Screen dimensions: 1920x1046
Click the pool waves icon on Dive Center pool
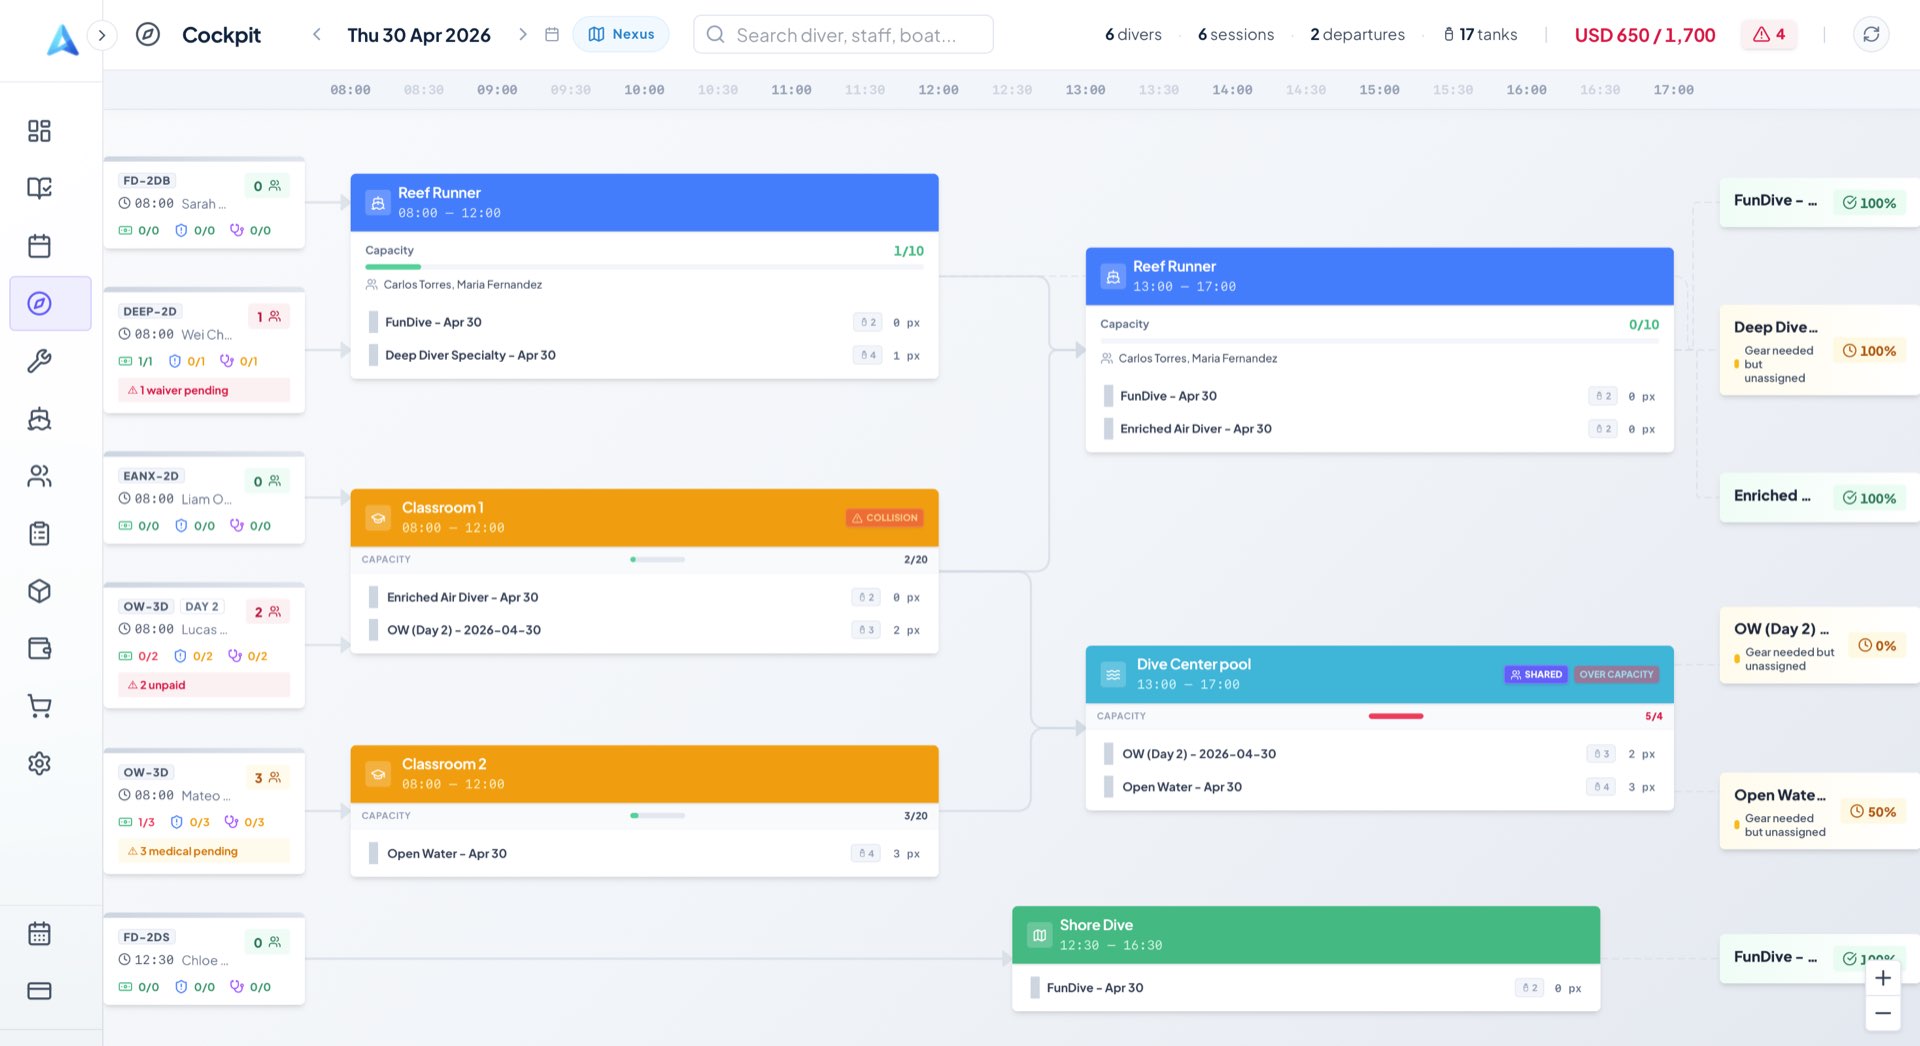(1113, 674)
